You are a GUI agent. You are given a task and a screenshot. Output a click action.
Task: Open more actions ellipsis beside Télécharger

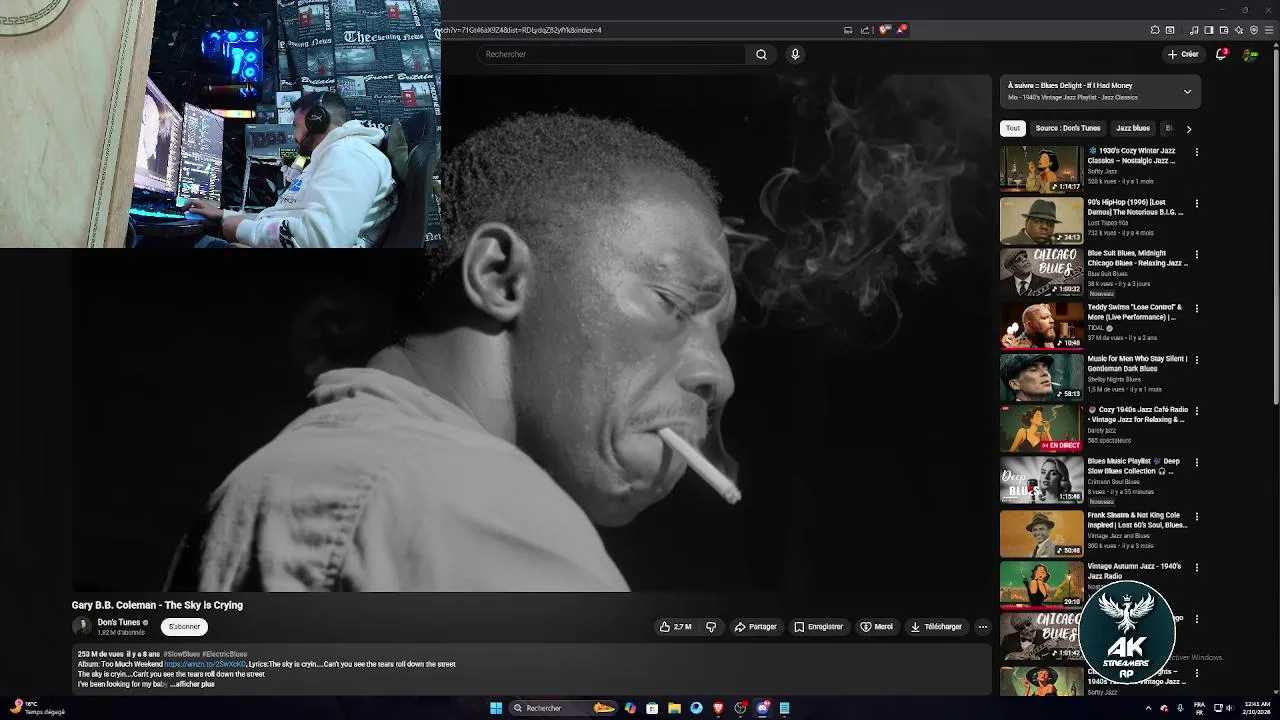982,627
